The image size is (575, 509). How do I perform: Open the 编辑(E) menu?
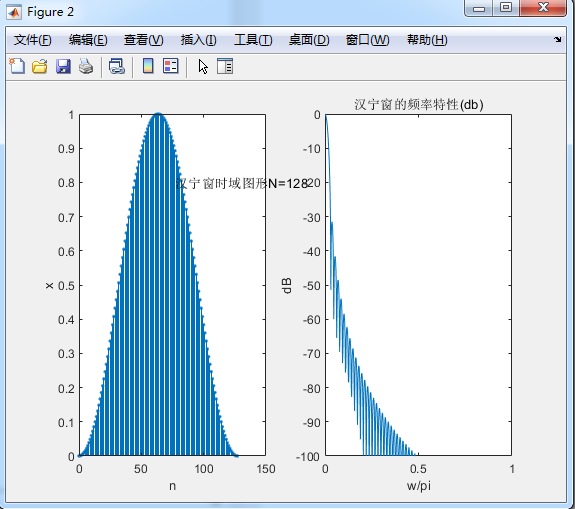tap(88, 40)
